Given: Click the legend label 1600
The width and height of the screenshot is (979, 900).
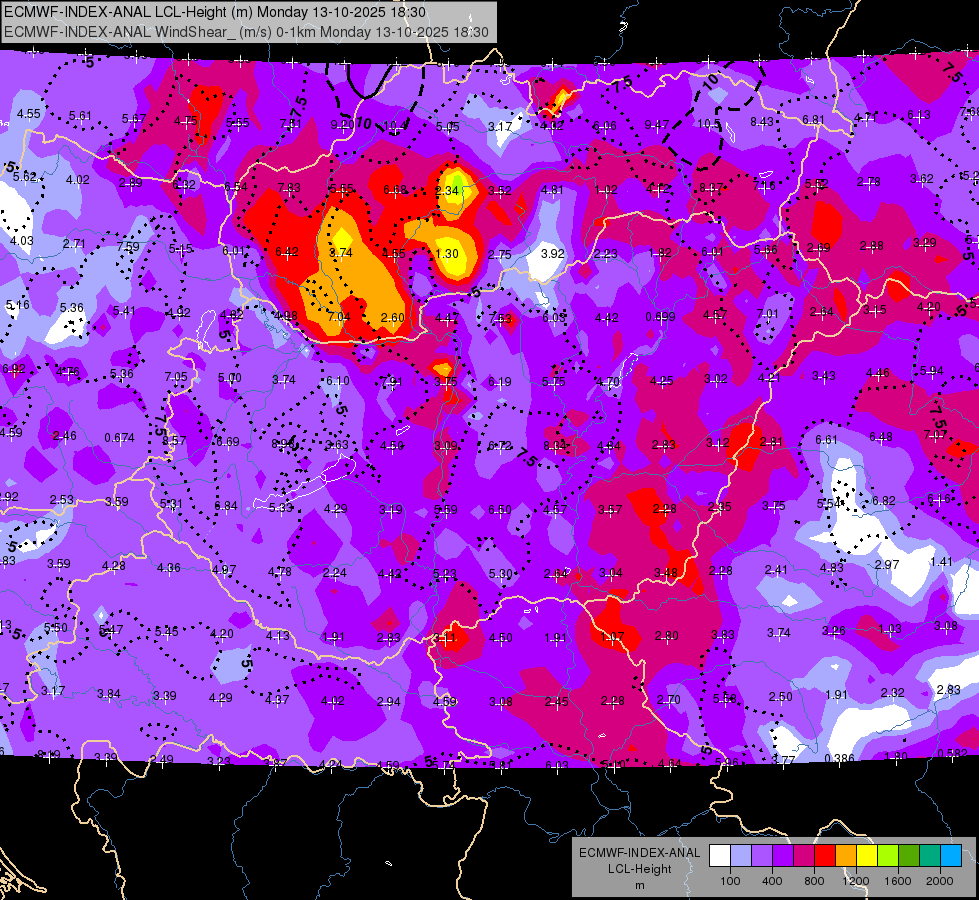Looking at the screenshot, I should click(897, 881).
